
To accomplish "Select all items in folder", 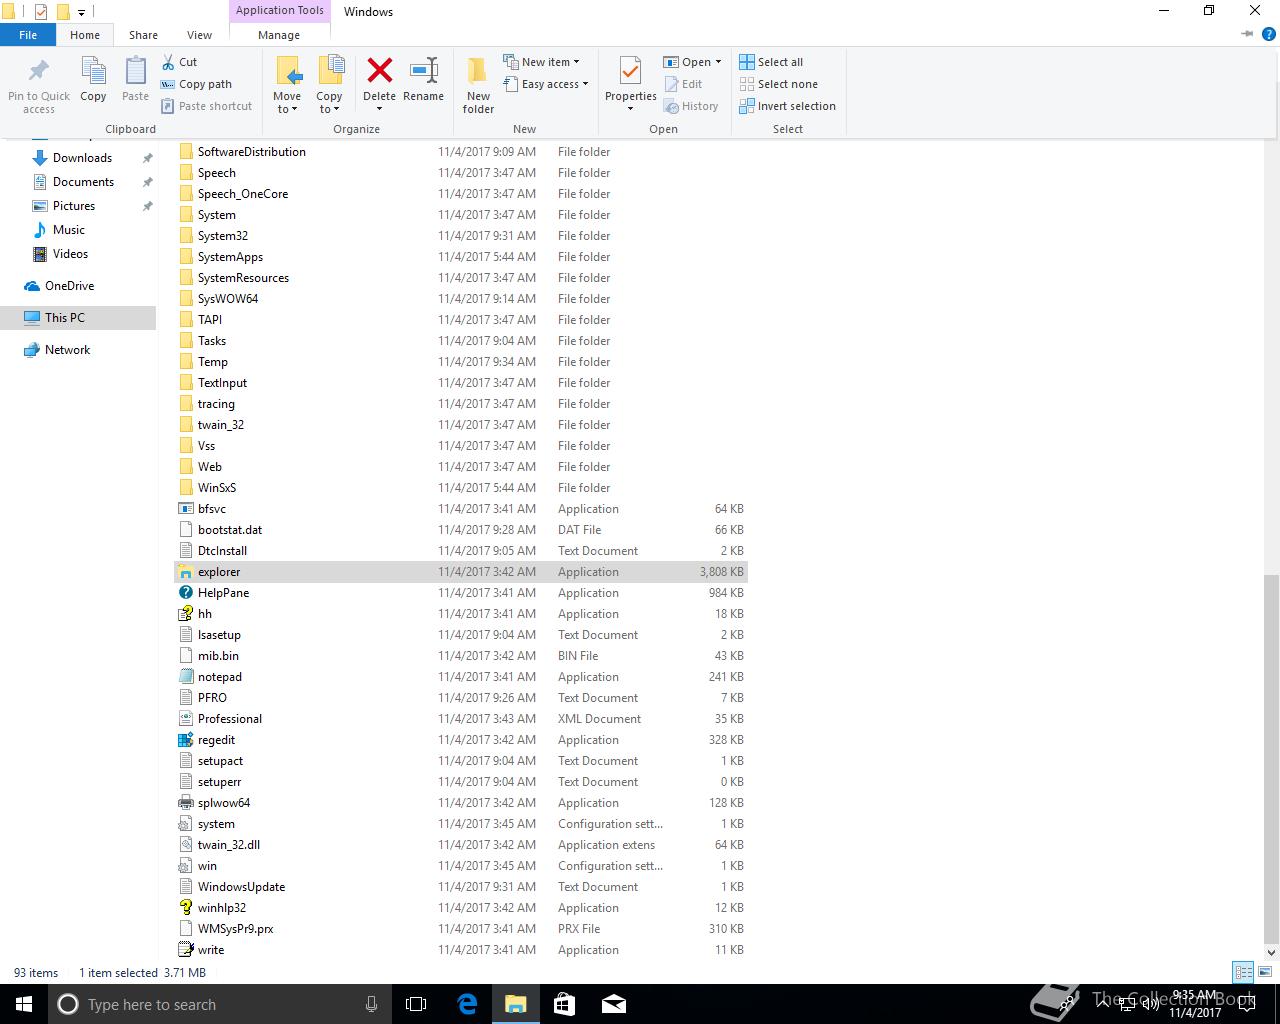I will (x=771, y=62).
